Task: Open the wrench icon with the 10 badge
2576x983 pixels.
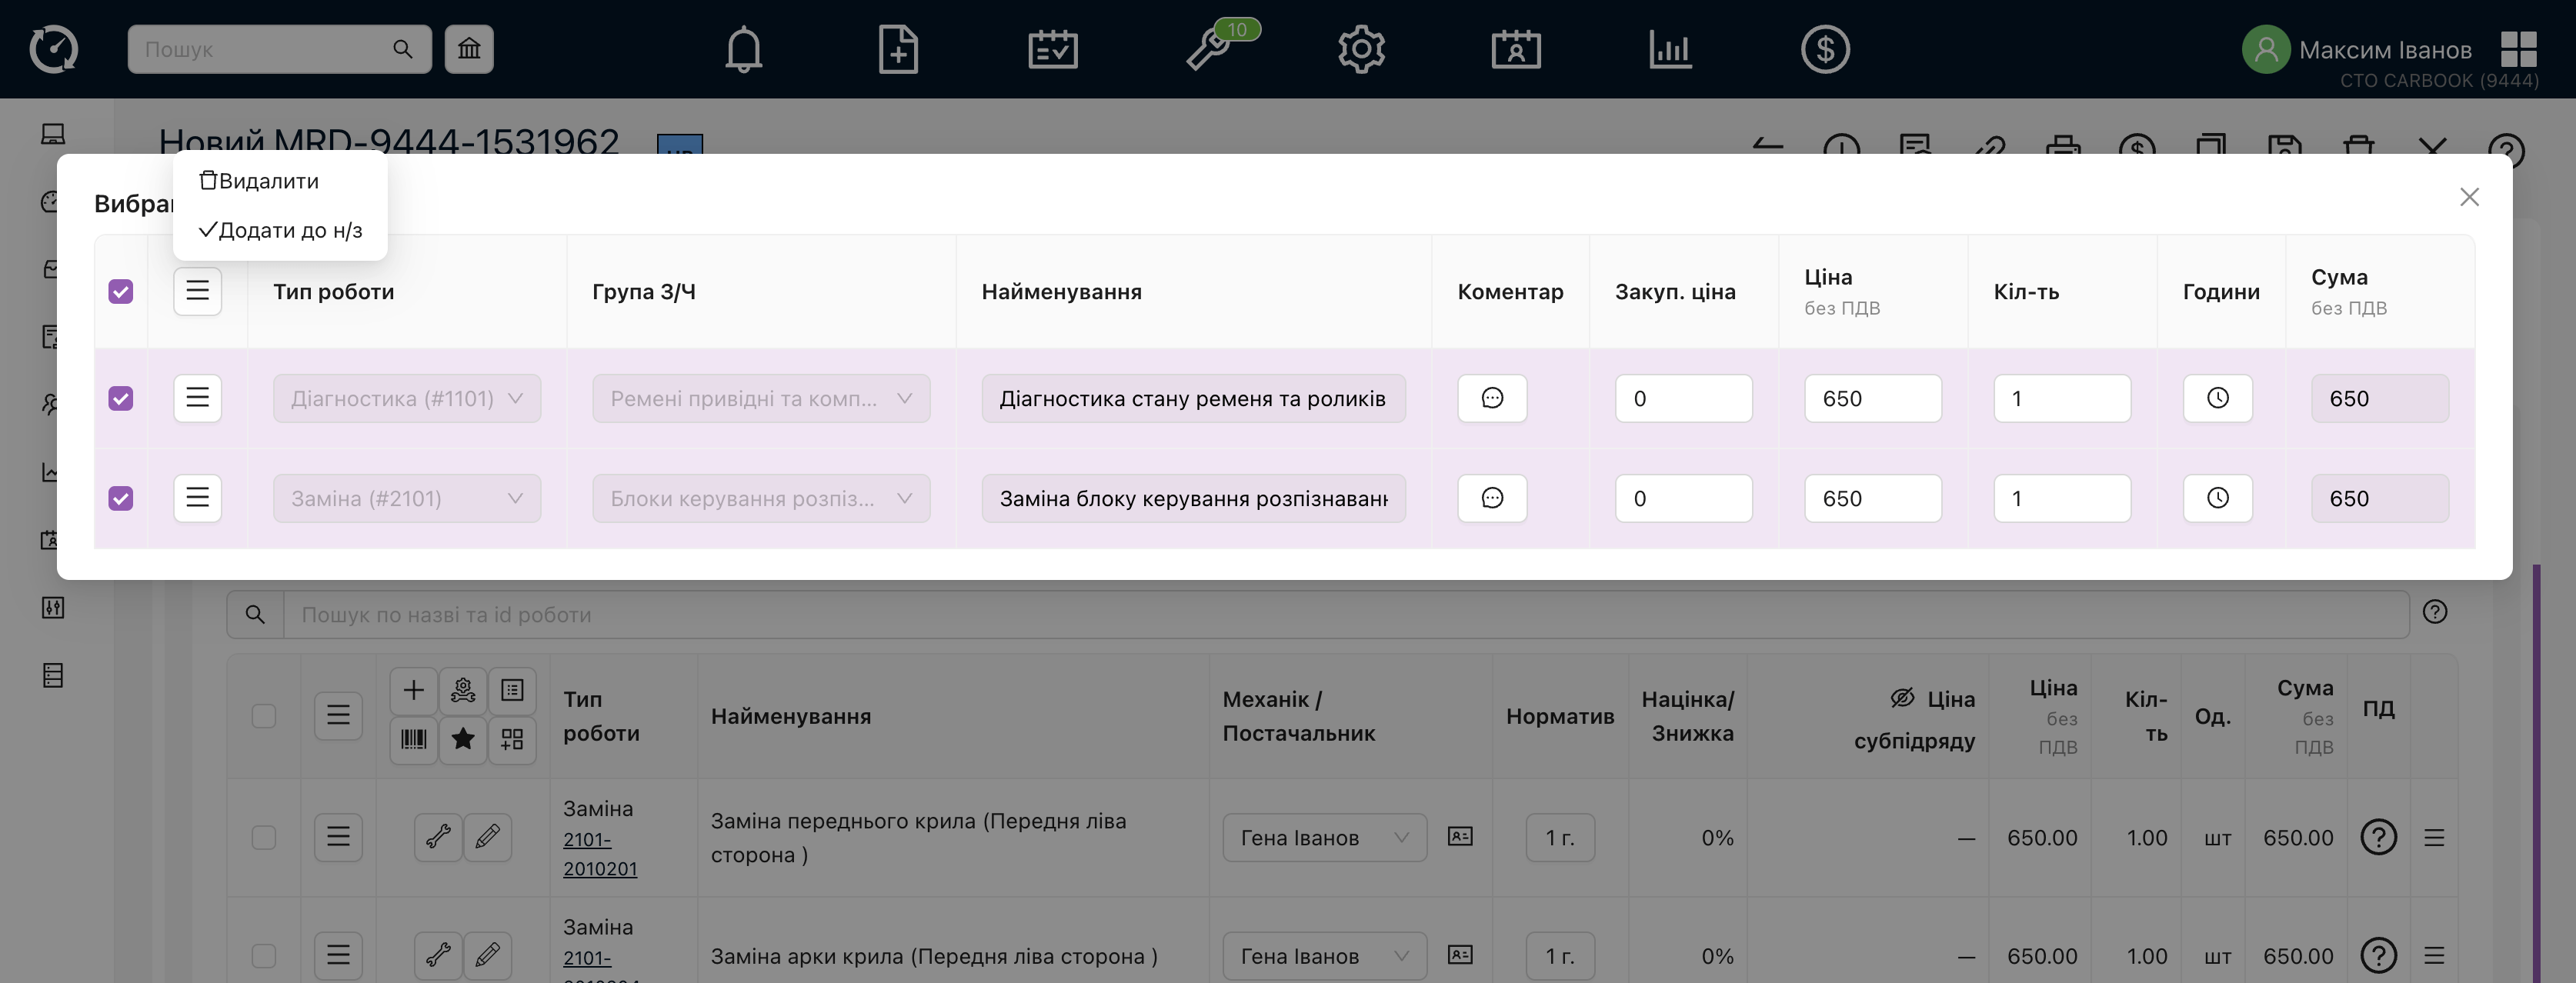Action: coord(1208,49)
